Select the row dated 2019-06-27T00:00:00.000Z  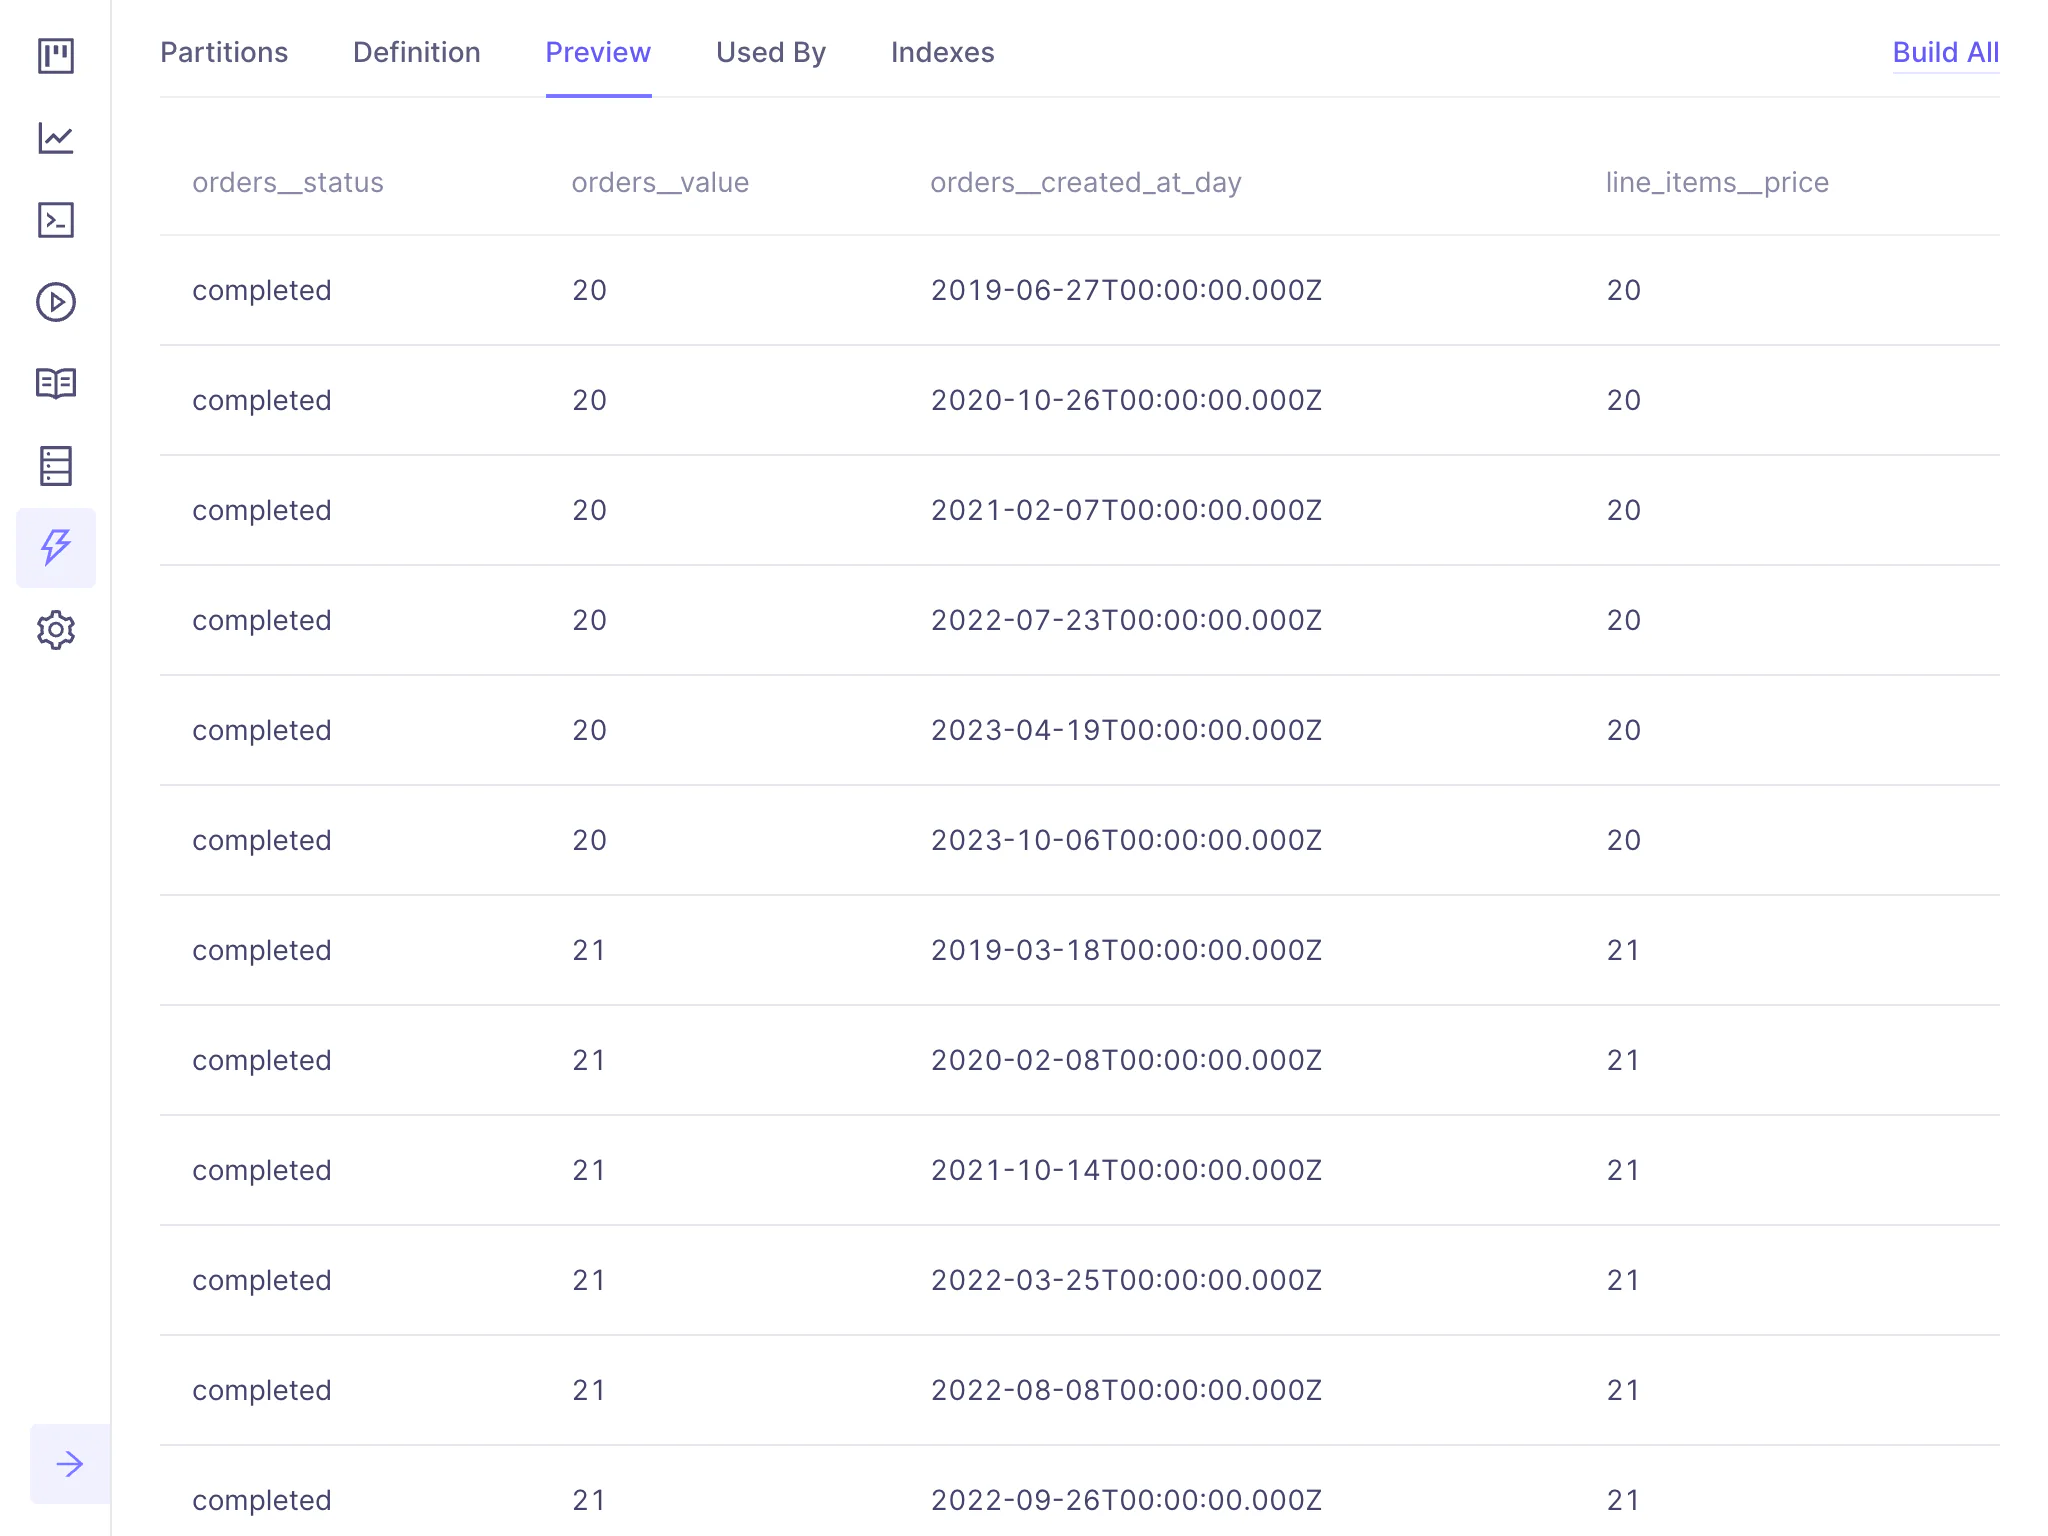tap(1126, 290)
